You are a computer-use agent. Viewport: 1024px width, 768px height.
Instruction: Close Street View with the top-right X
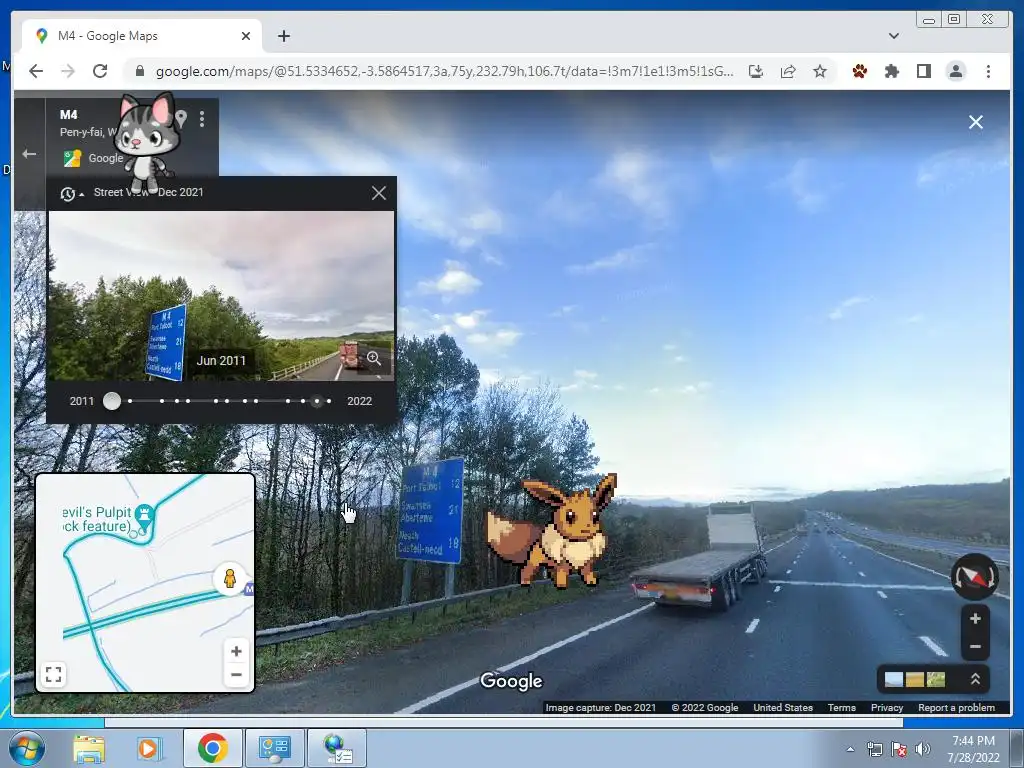tap(976, 122)
